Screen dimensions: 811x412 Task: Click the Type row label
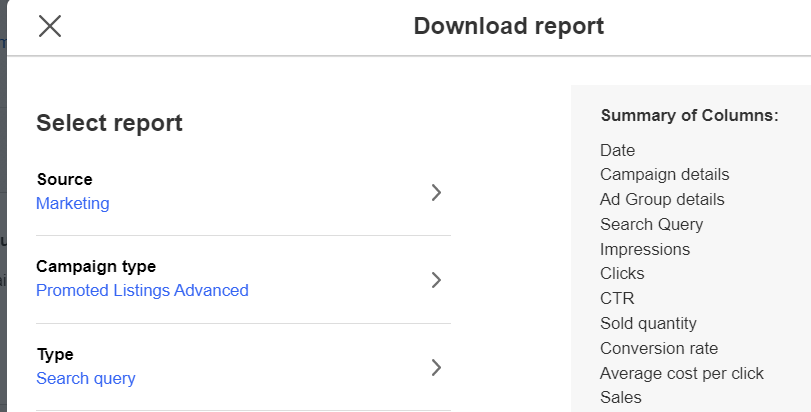[55, 354]
